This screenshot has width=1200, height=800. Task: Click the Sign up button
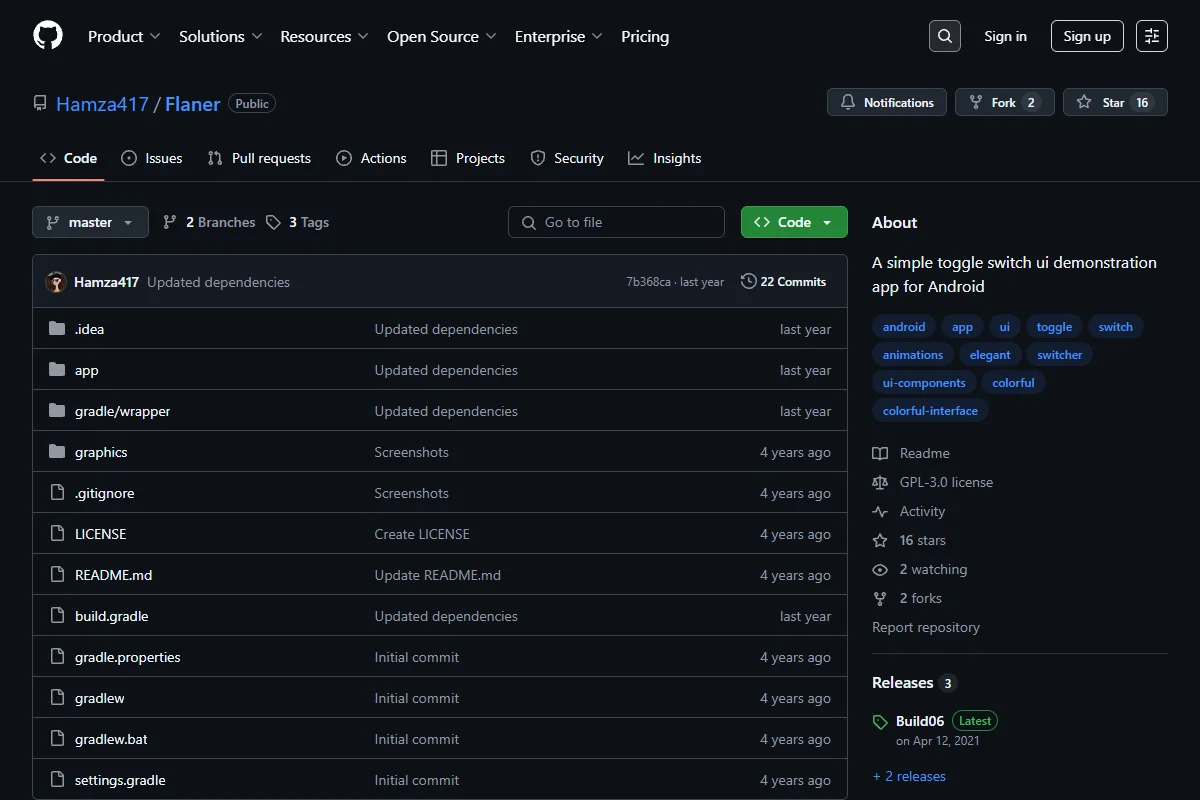[1087, 36]
